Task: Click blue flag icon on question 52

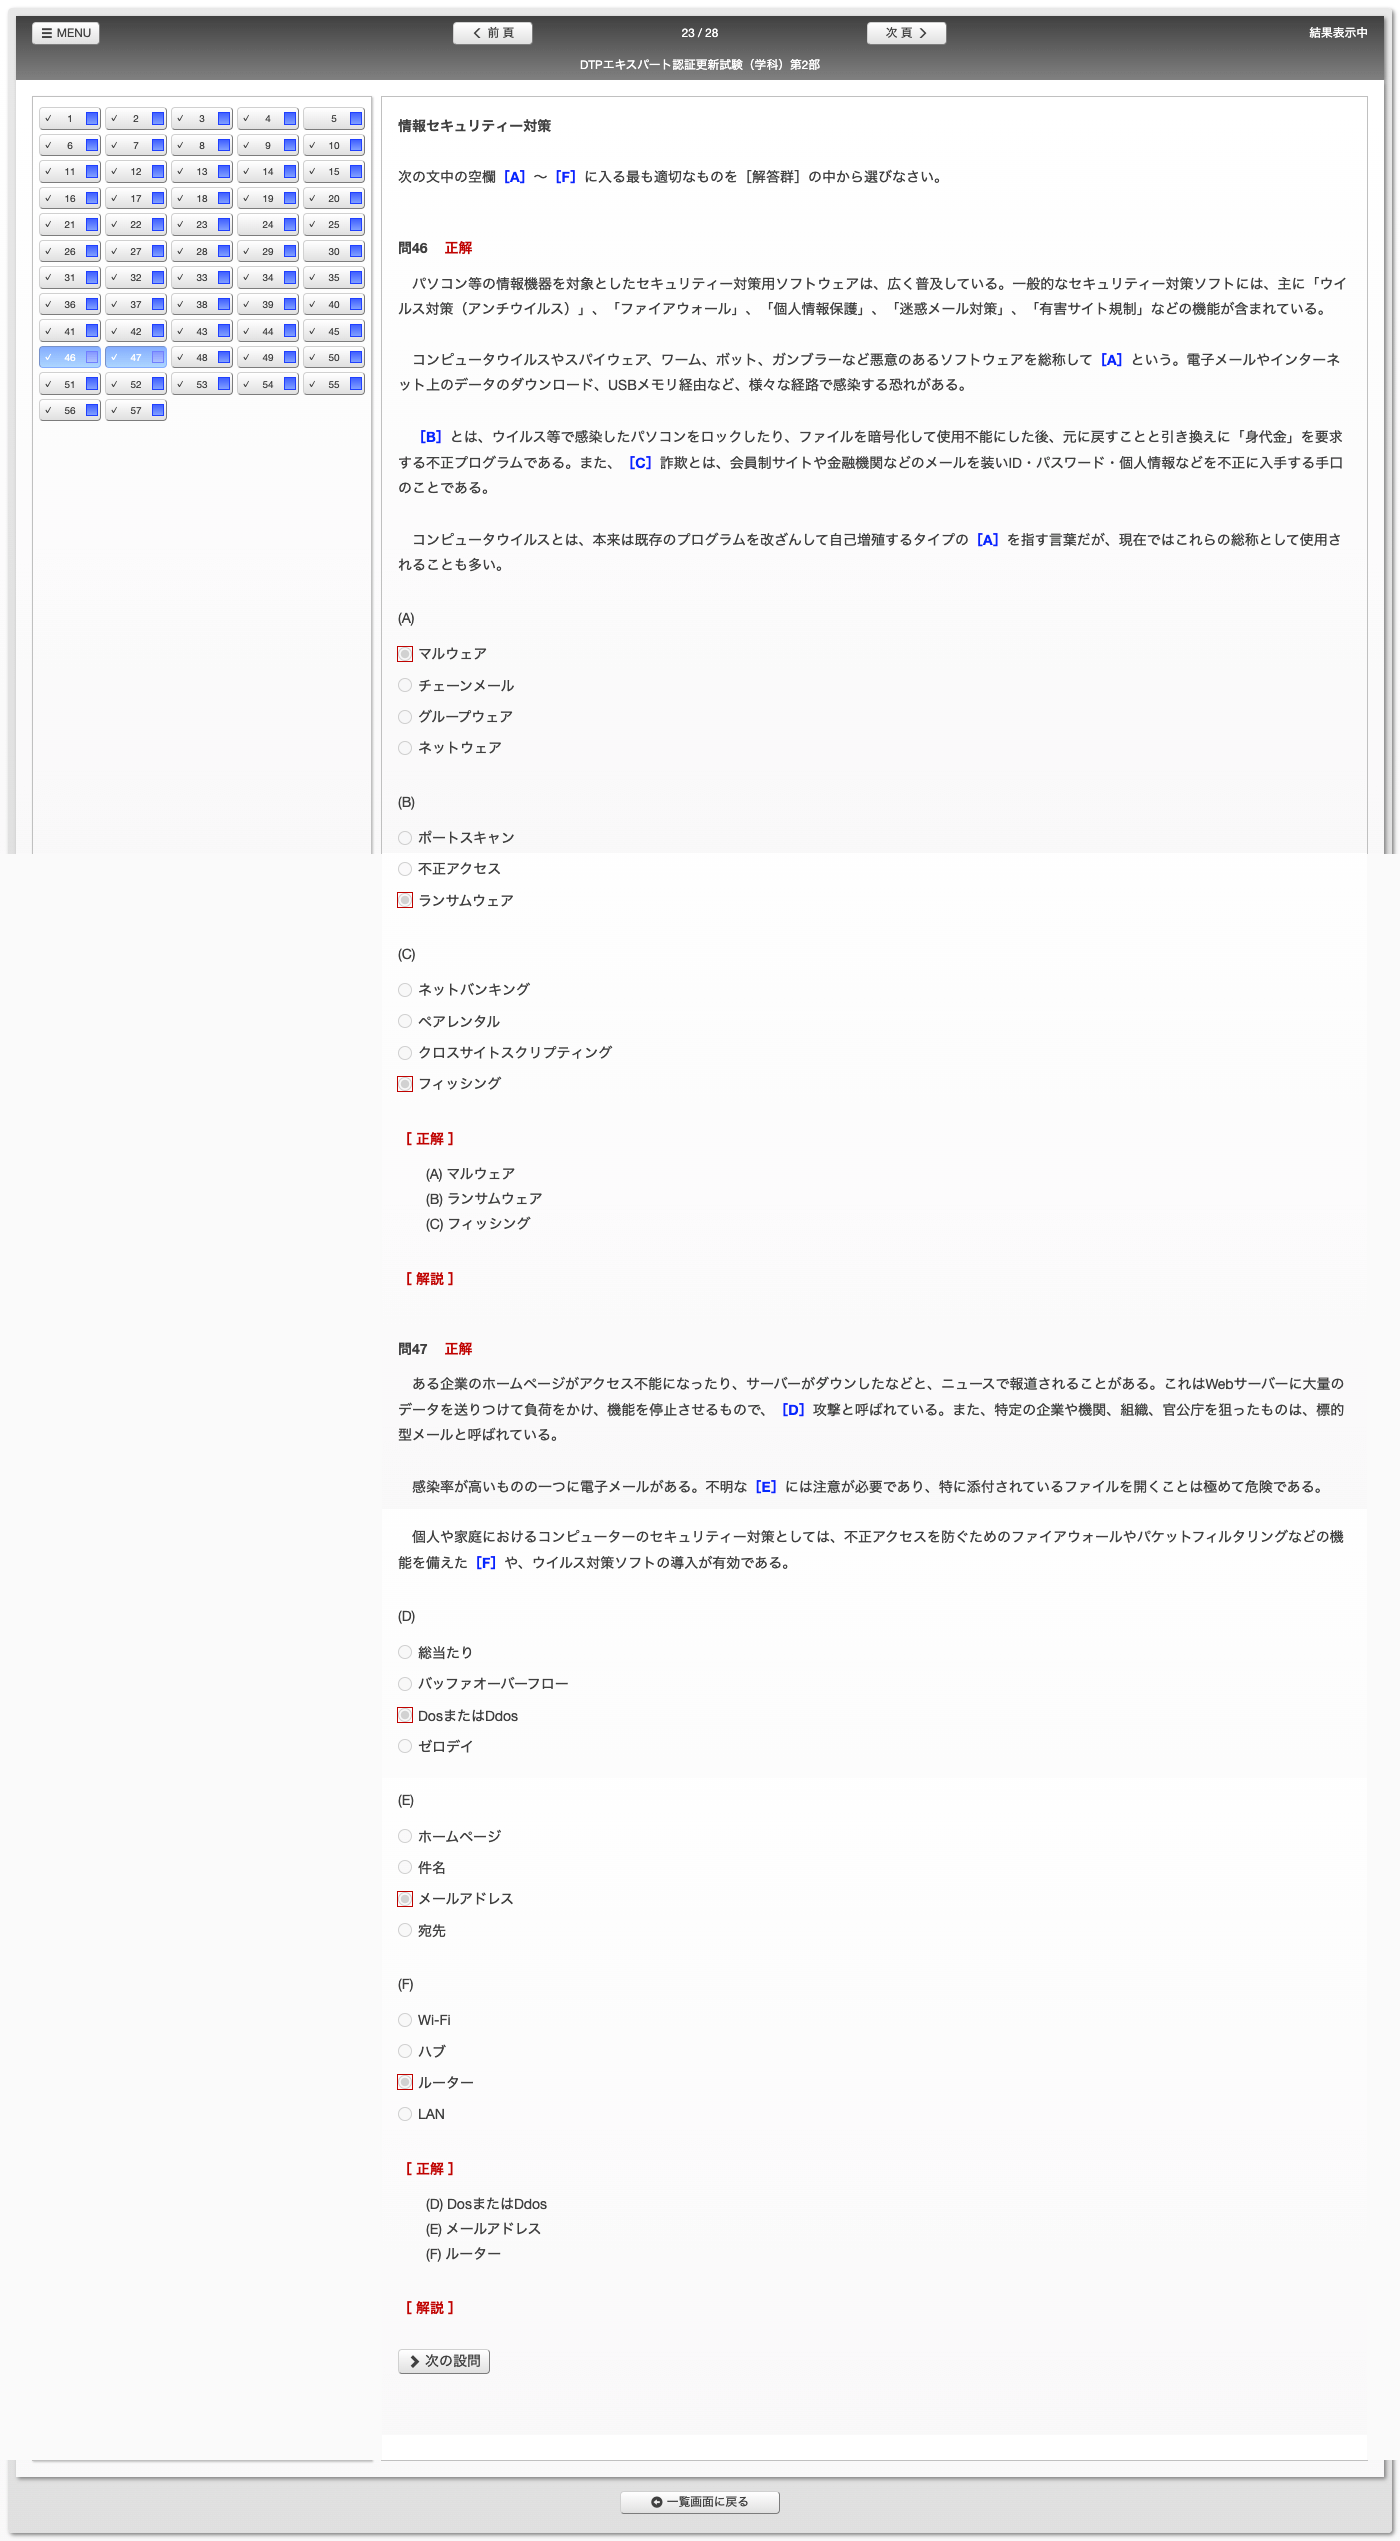Action: click(x=158, y=384)
